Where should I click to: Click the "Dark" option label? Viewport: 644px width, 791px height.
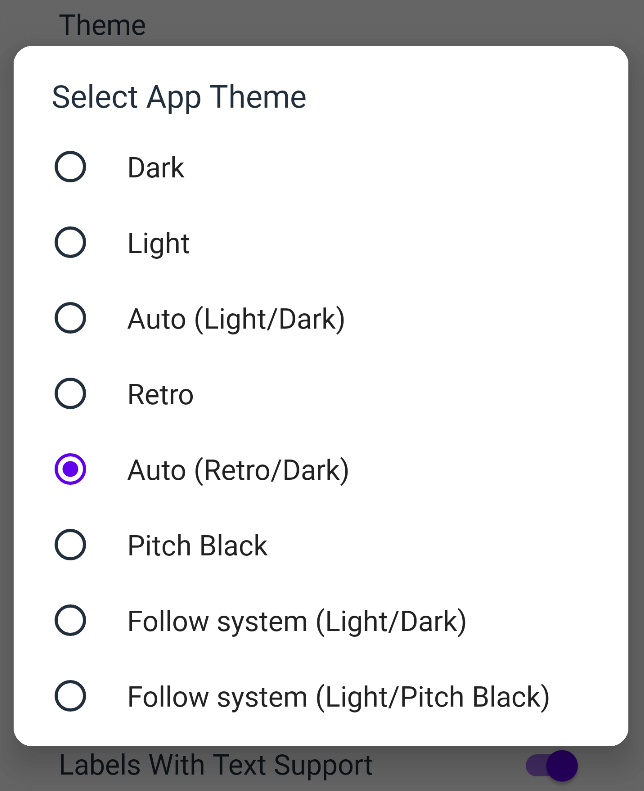(156, 167)
